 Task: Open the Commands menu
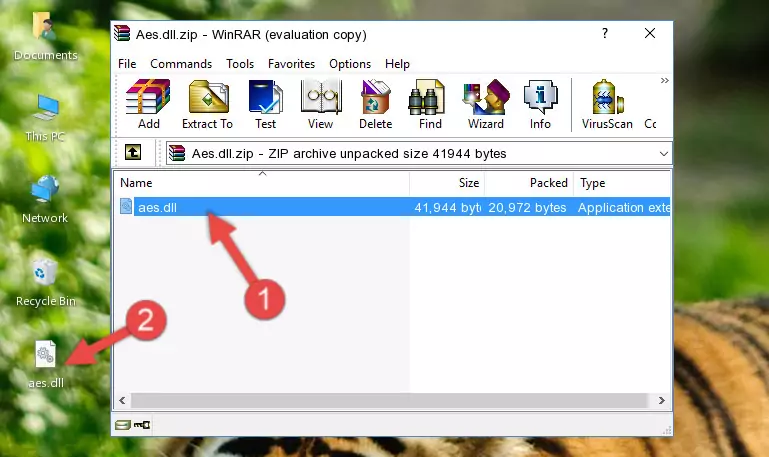[x=181, y=64]
